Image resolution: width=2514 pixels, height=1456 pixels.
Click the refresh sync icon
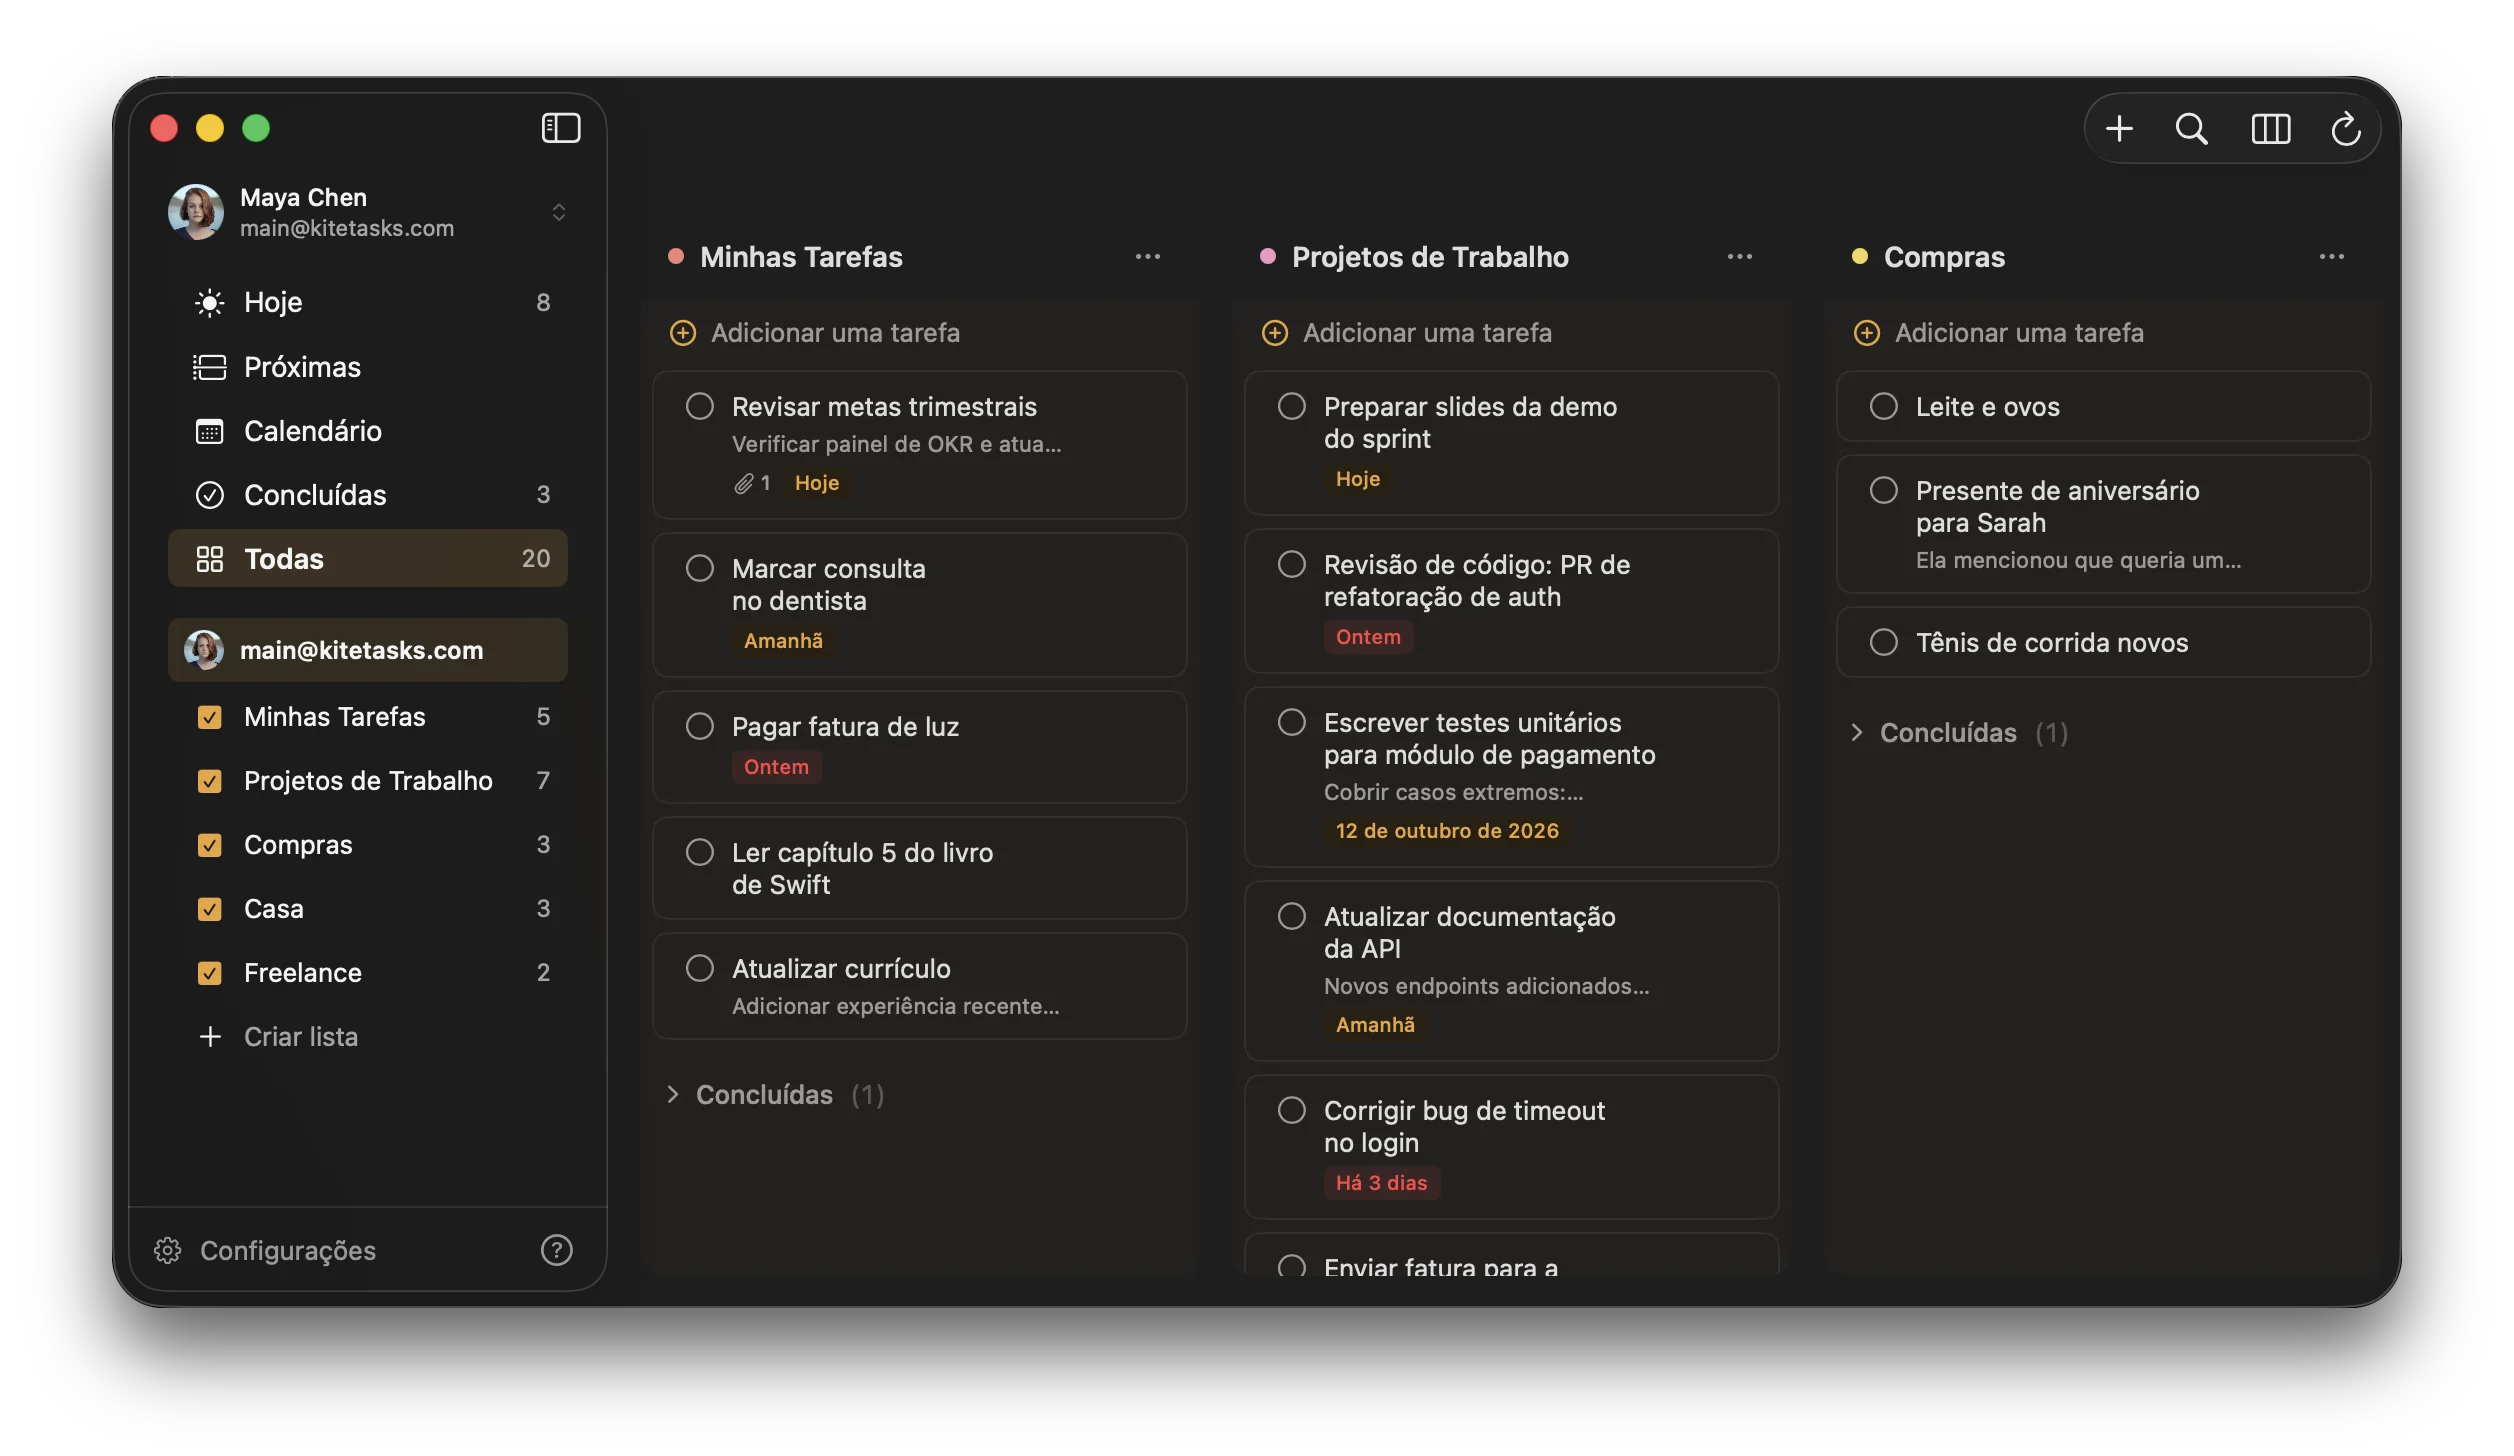pos(2346,128)
